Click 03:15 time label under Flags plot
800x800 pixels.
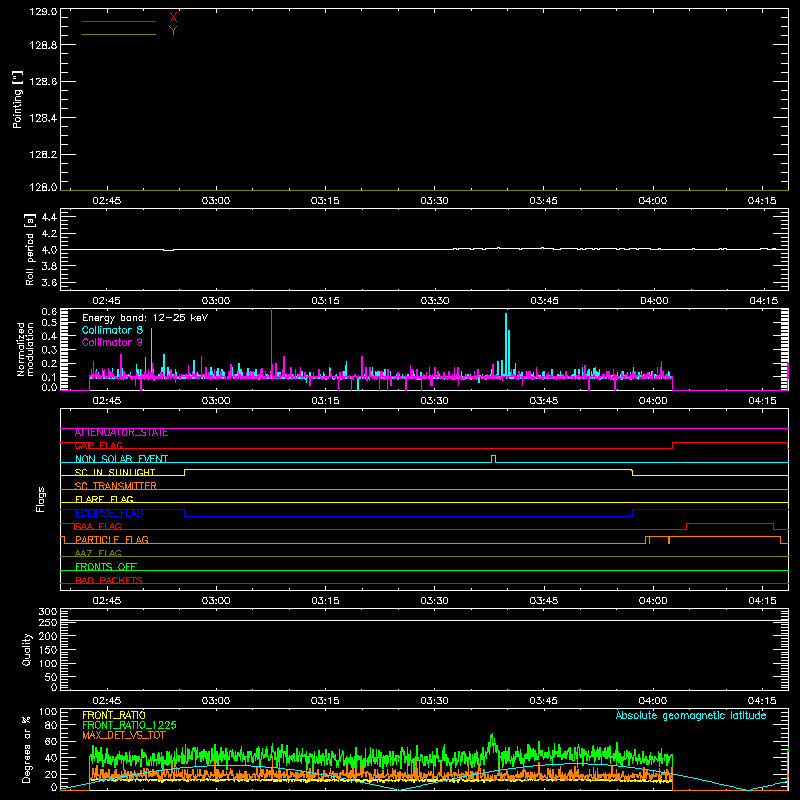[x=326, y=601]
